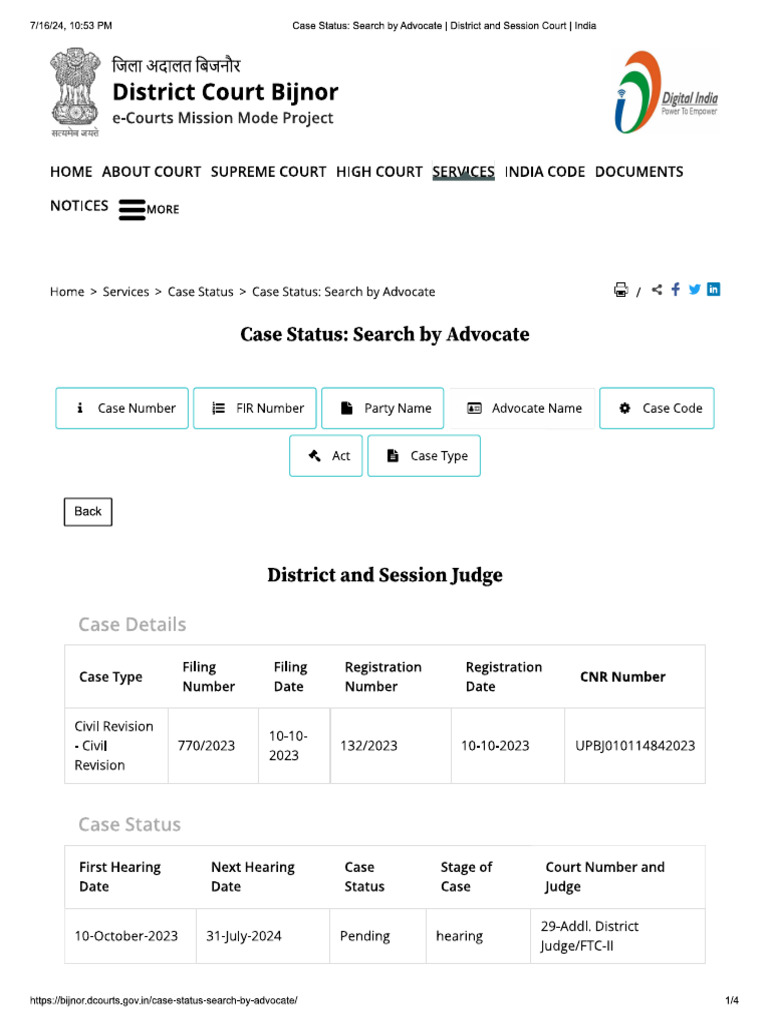Switch to the Act search tab

point(326,456)
